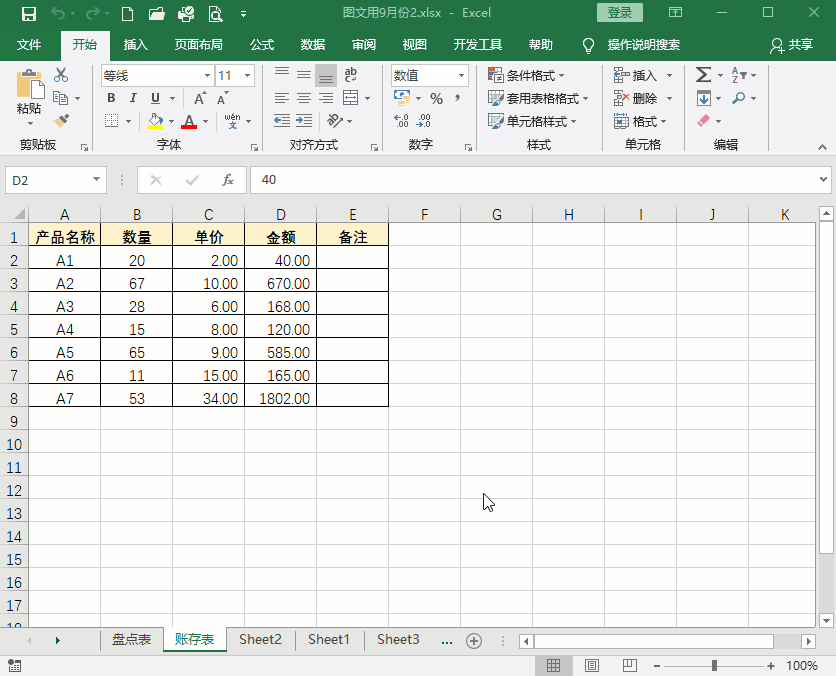
Task: Toggle Align Right horizontal alignment
Action: tap(326, 98)
